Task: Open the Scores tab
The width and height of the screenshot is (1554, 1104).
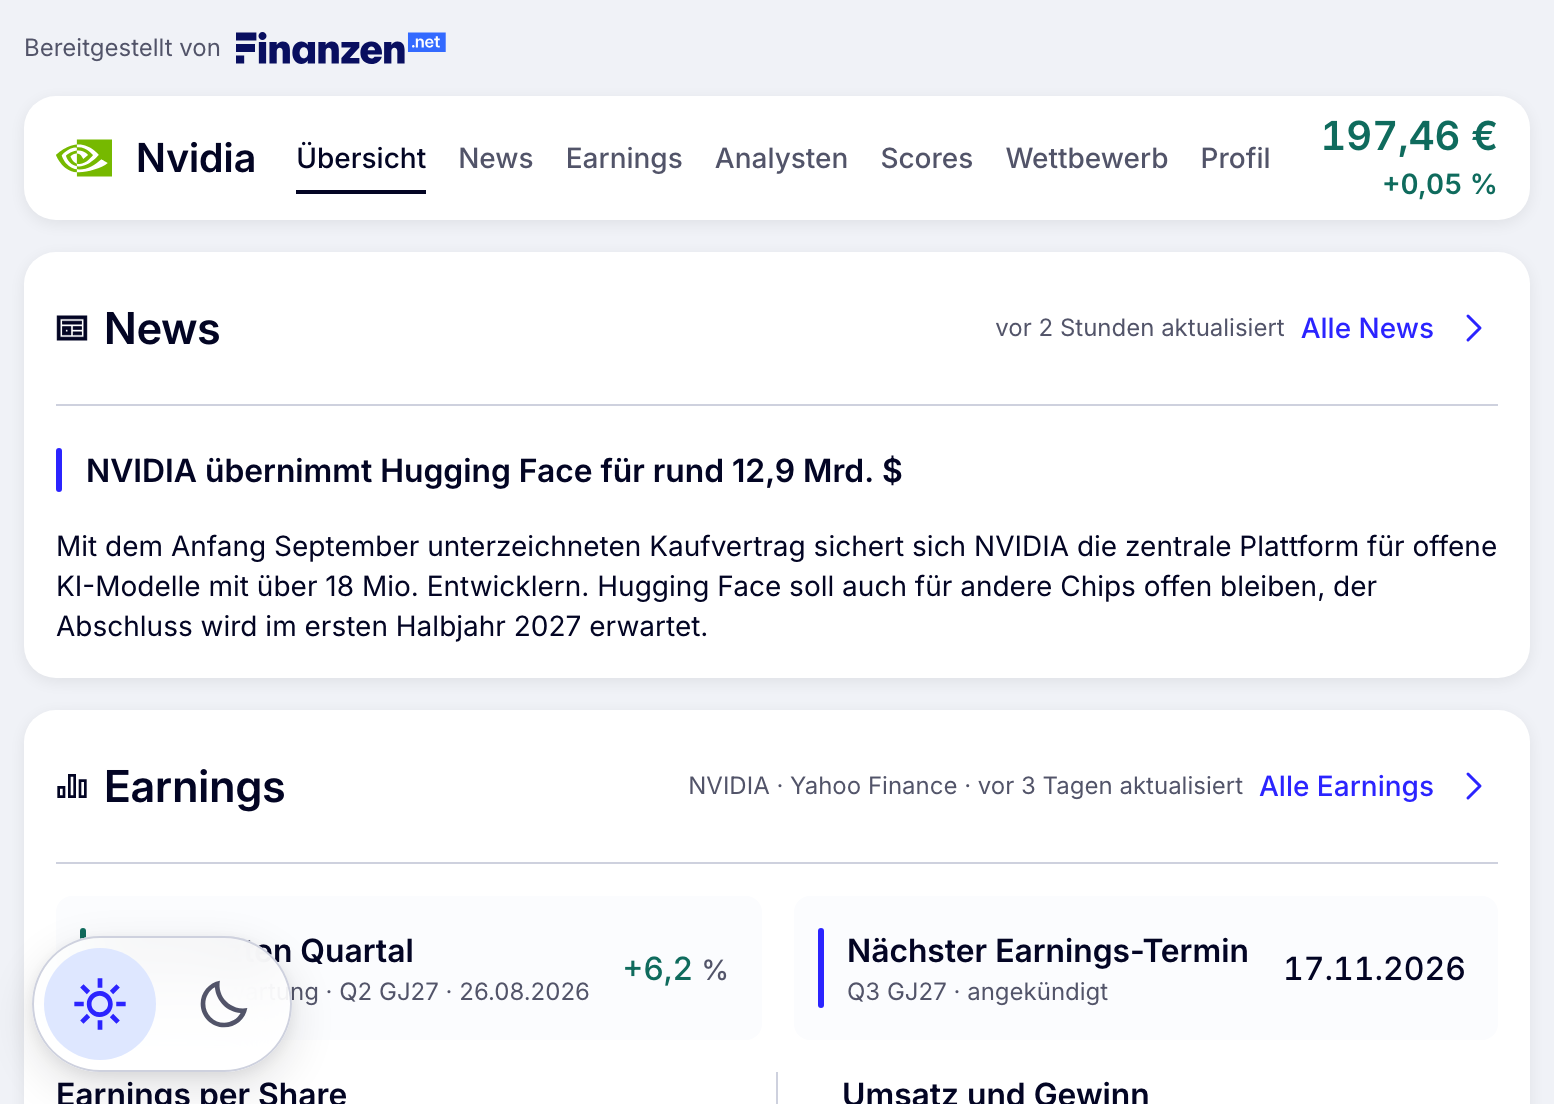Action: click(927, 158)
